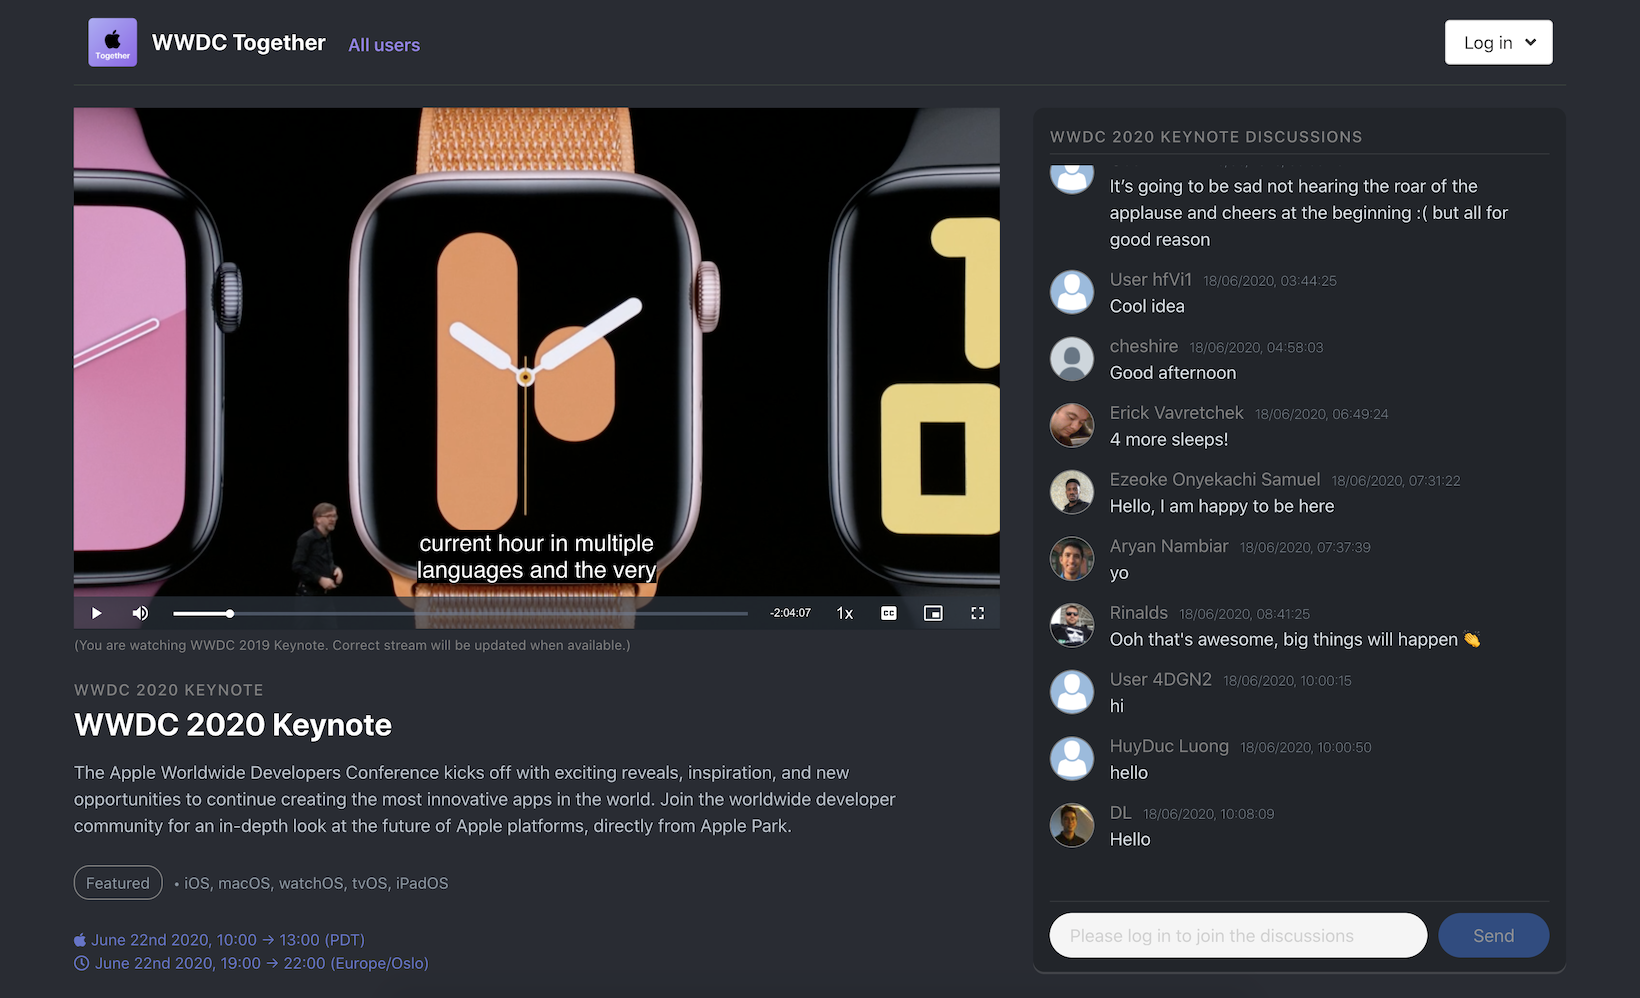This screenshot has height=998, width=1640.
Task: Click the Apple icon beside PDT date
Action: [x=80, y=940]
